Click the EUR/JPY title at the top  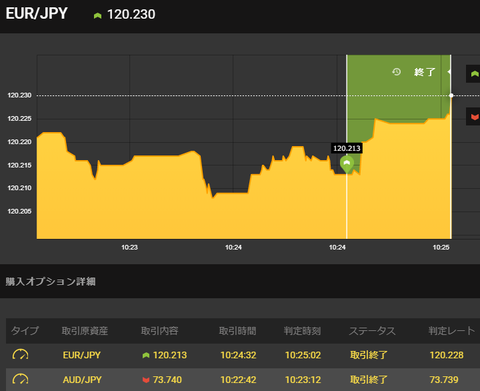click(x=37, y=14)
